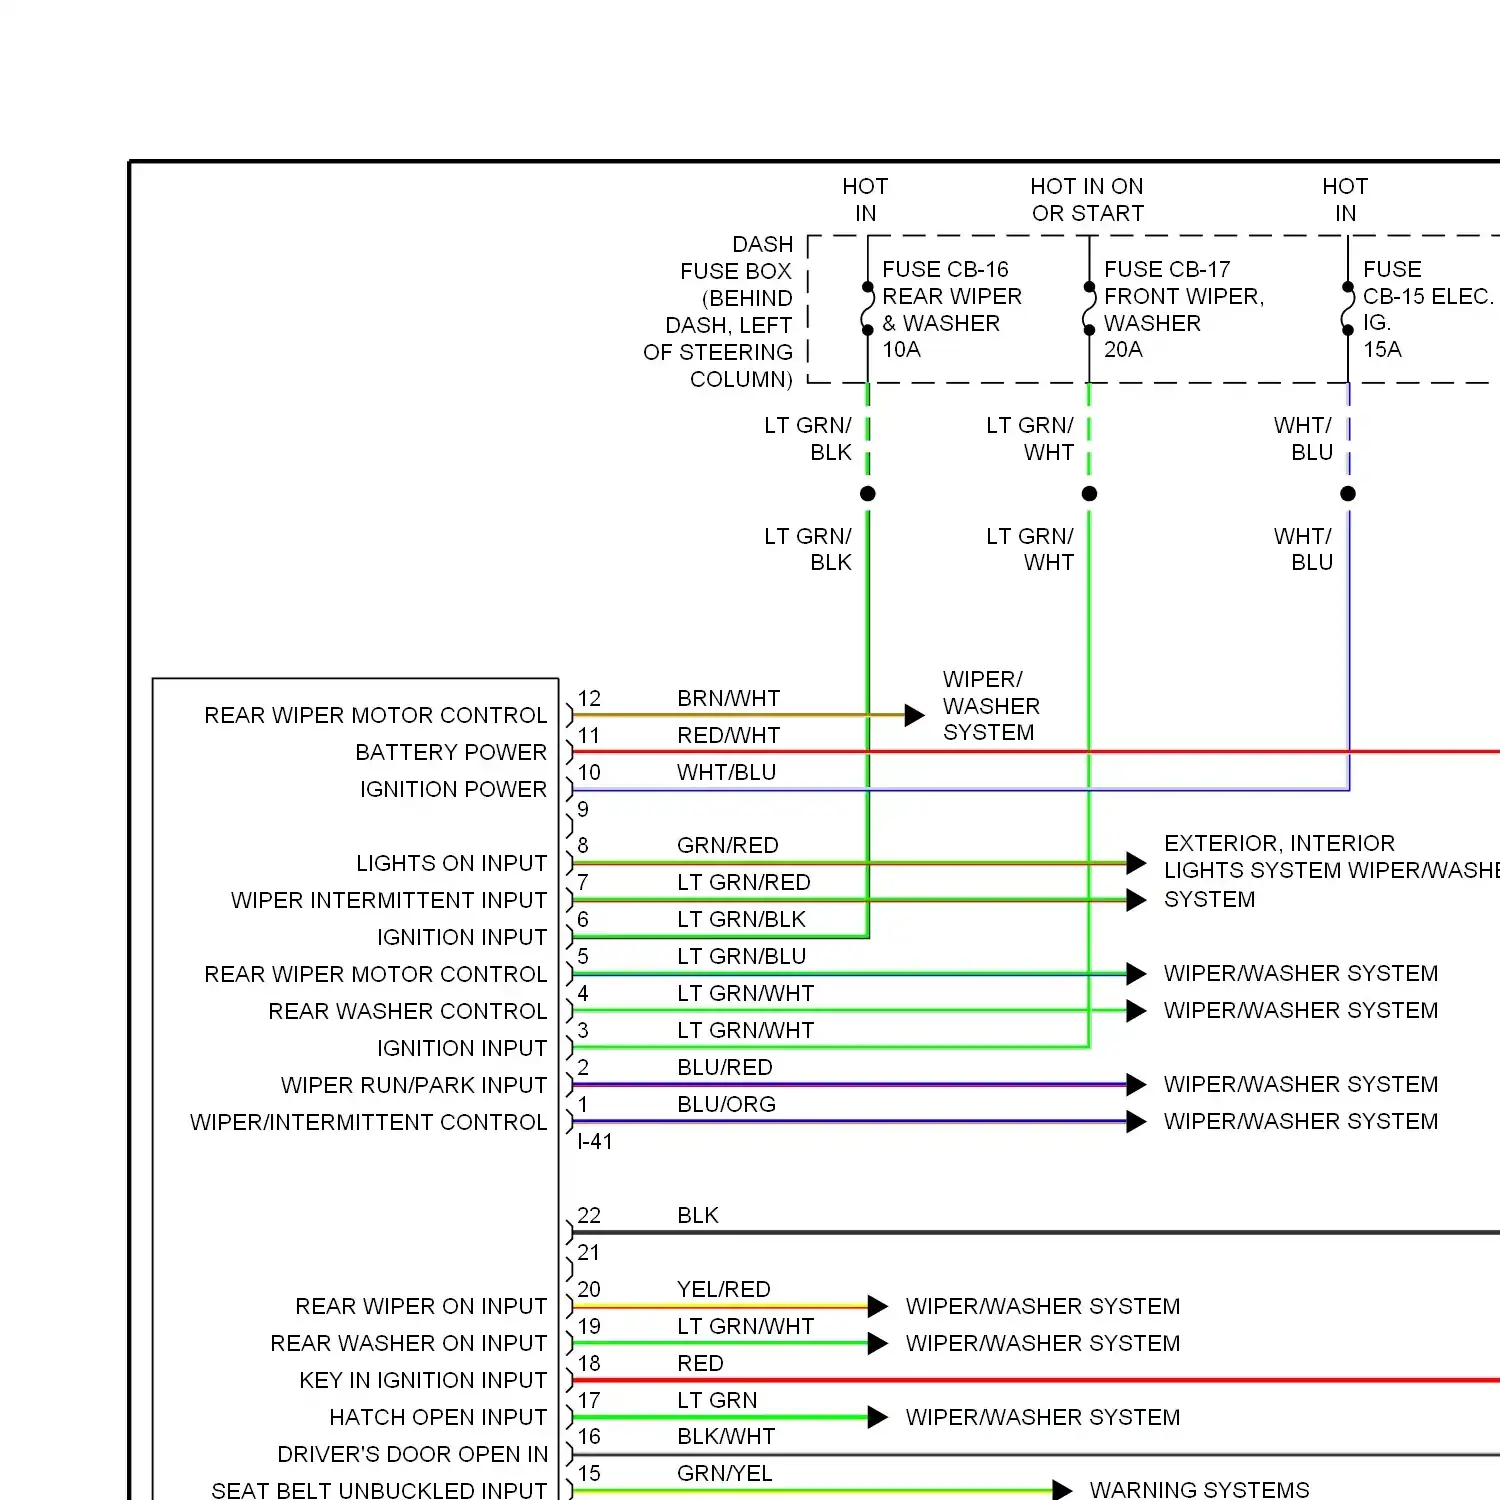Click the splice dot on the WHT/BLU vertical wire
The width and height of the screenshot is (1500, 1500).
pos(1348,494)
